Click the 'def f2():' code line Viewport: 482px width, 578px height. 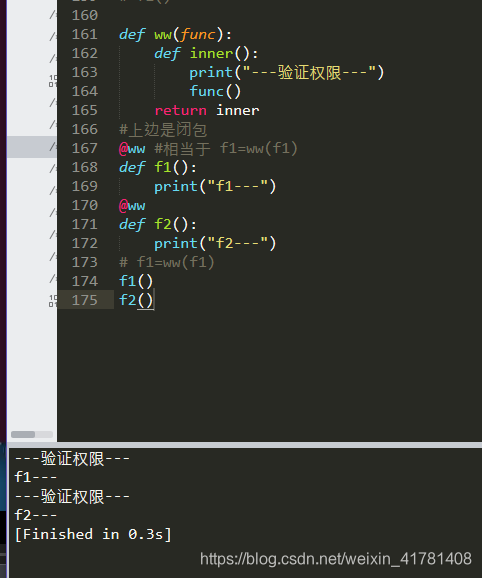[158, 224]
